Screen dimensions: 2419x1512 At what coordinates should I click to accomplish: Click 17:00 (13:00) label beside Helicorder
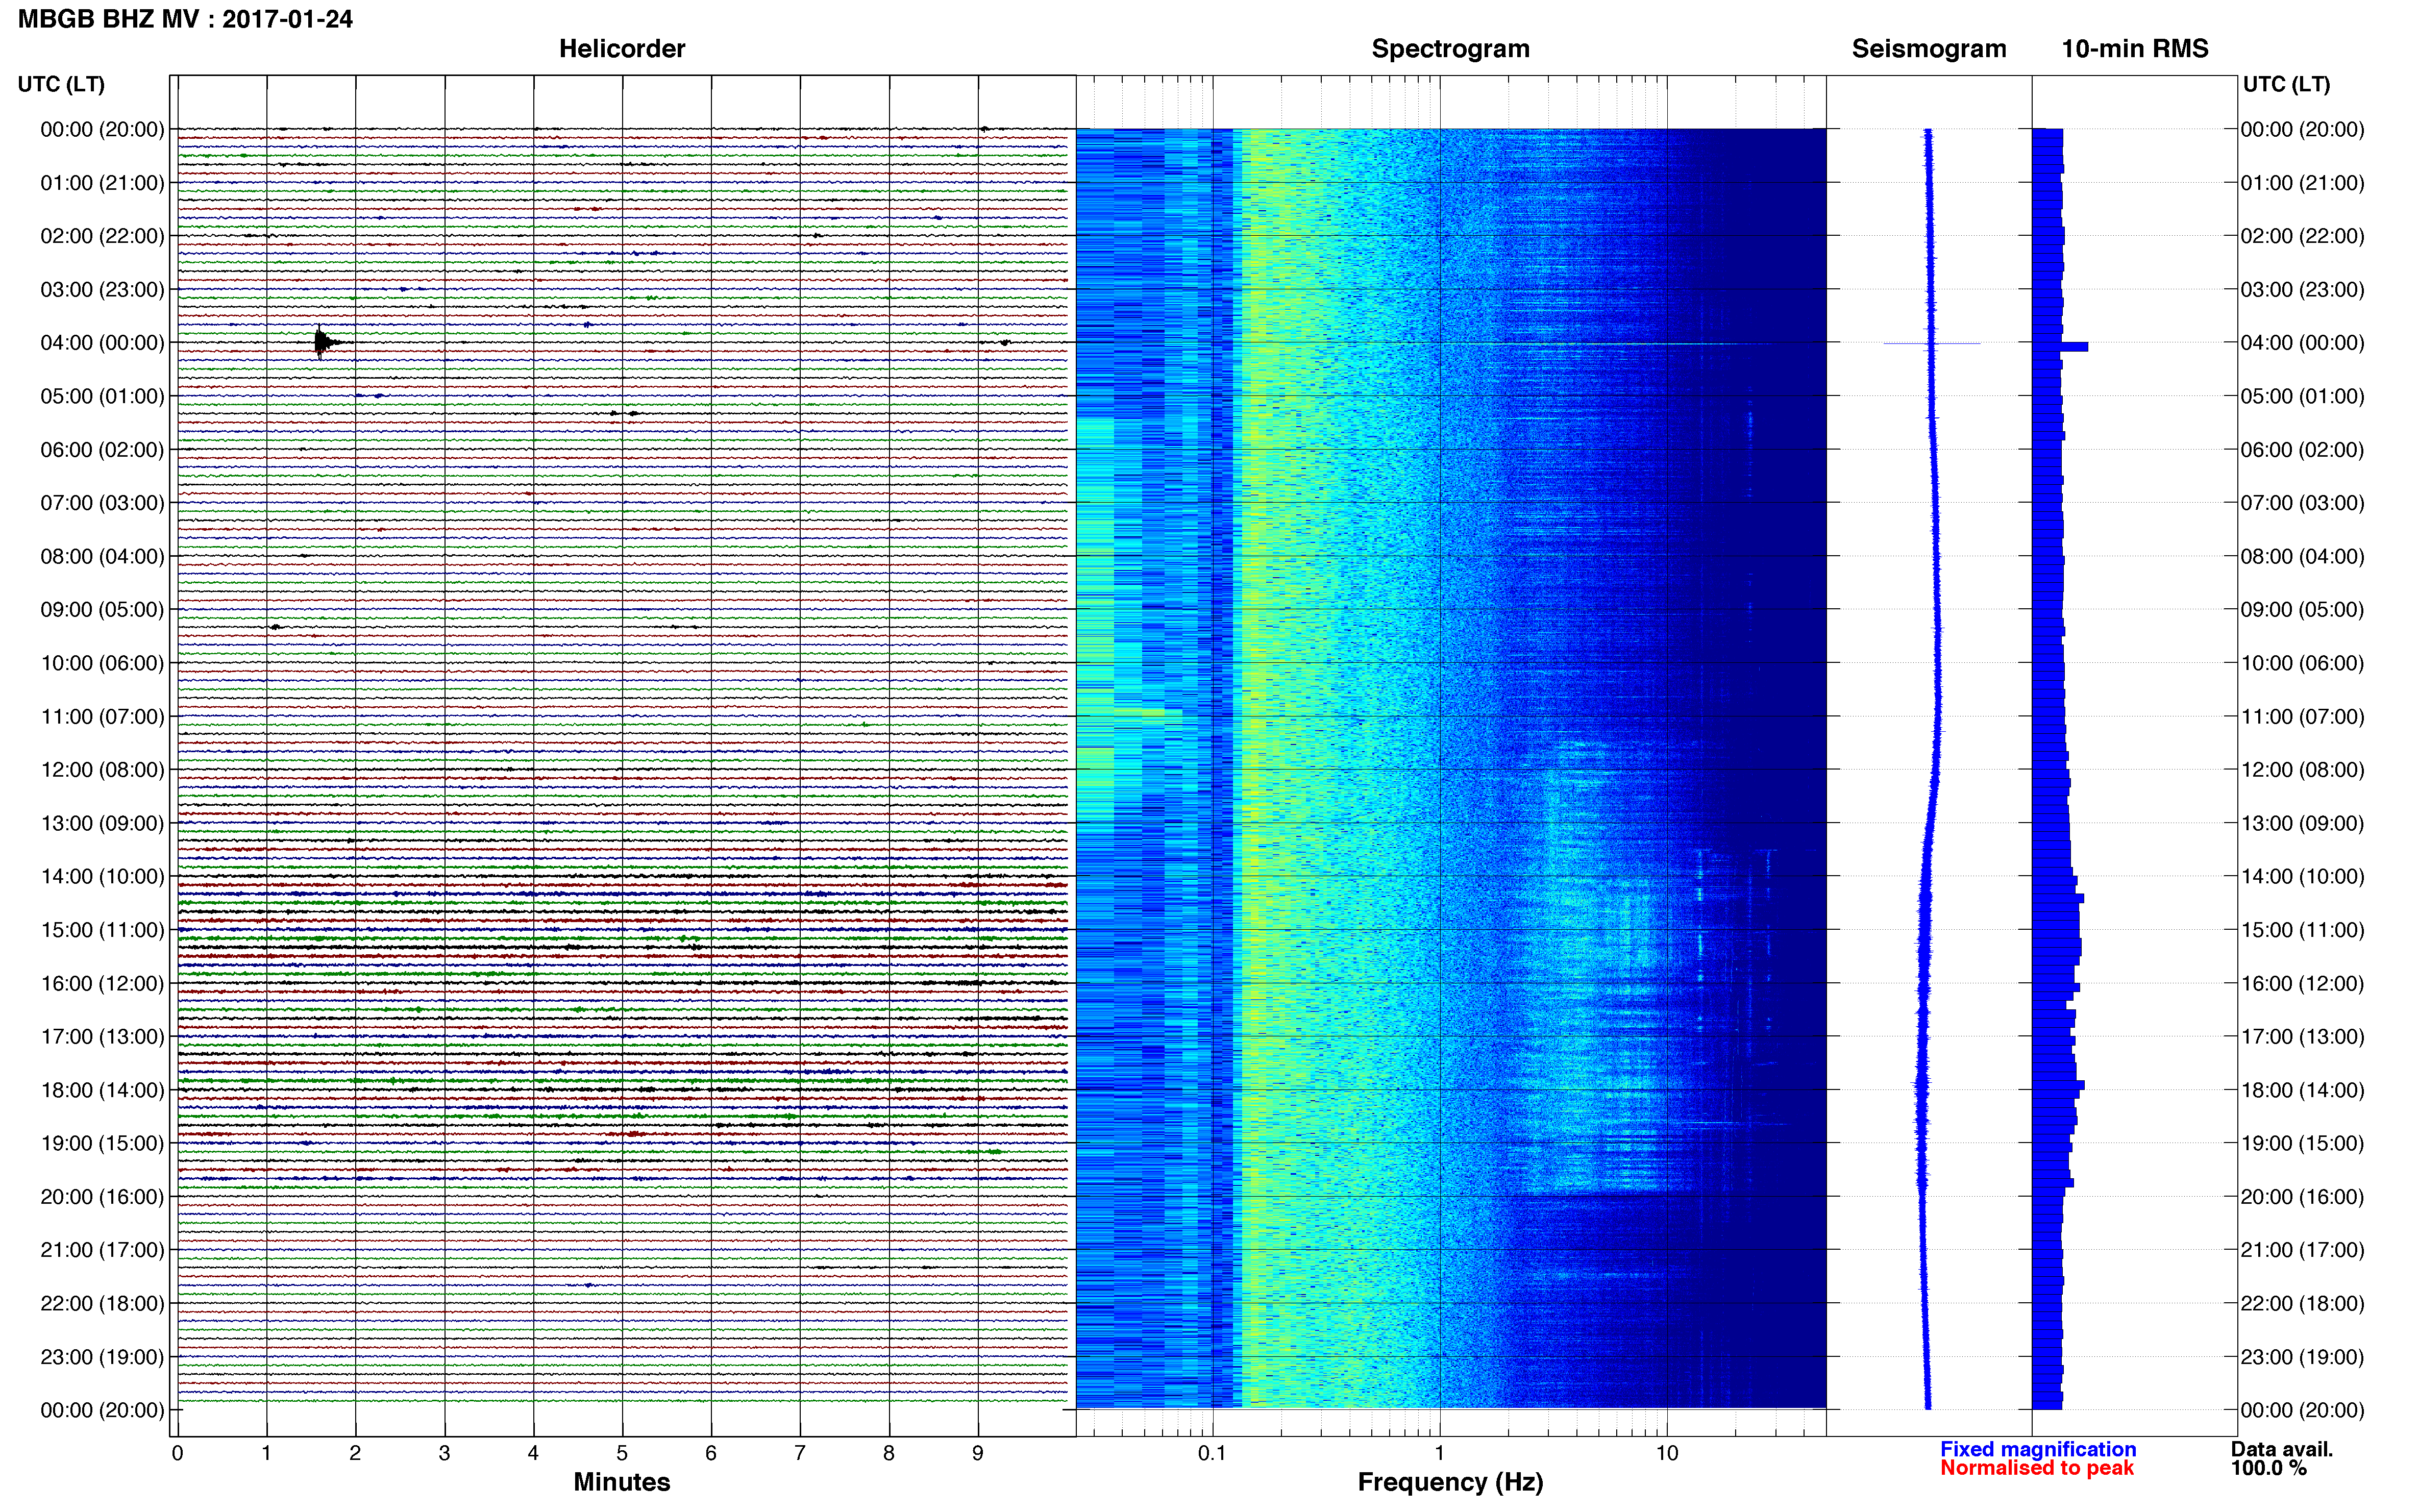coord(102,1037)
